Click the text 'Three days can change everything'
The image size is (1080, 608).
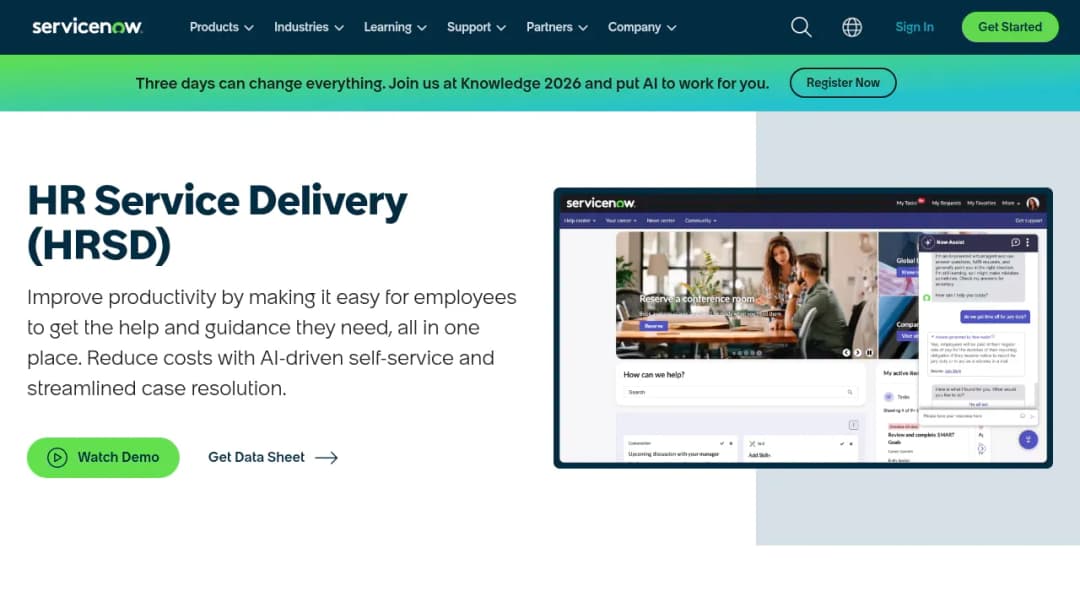pyautogui.click(x=260, y=83)
